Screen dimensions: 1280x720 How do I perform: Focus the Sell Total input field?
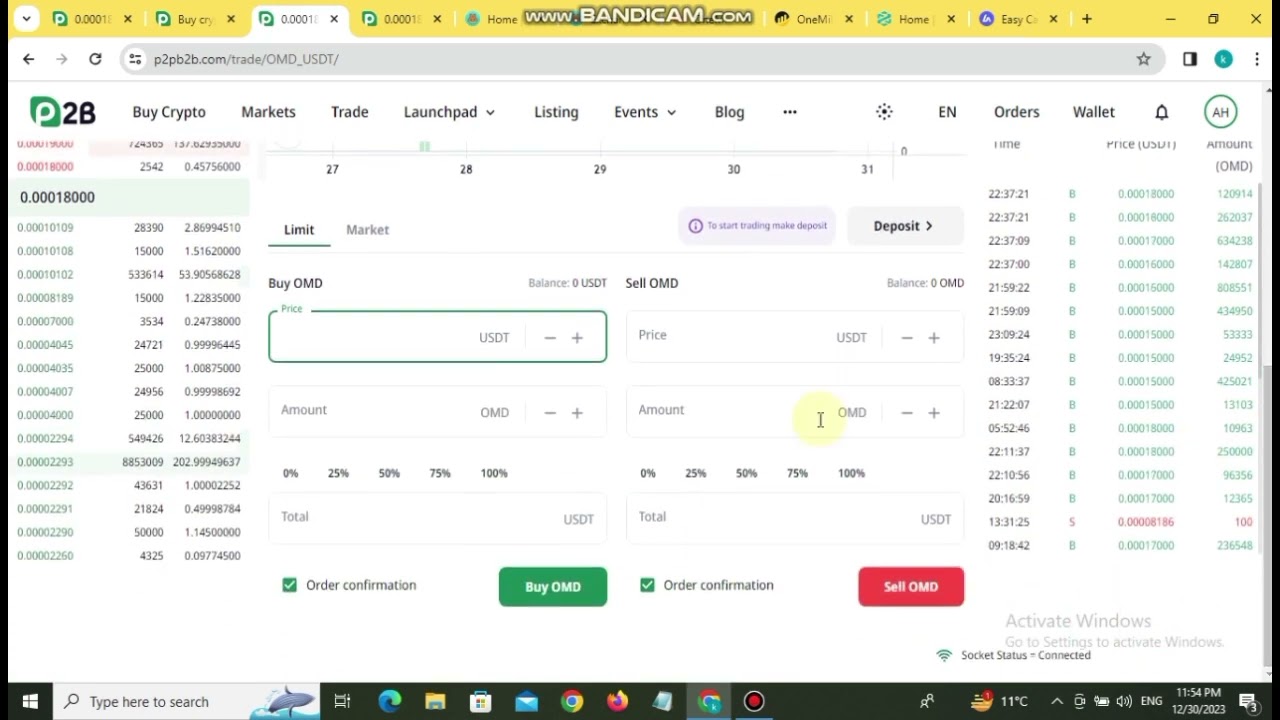(x=795, y=518)
